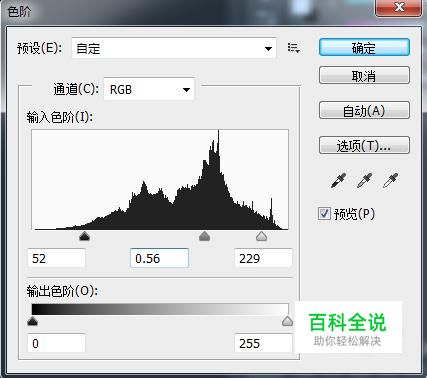The image size is (427, 378).
Task: Click the input highlight field showing 229
Action: pos(263,258)
